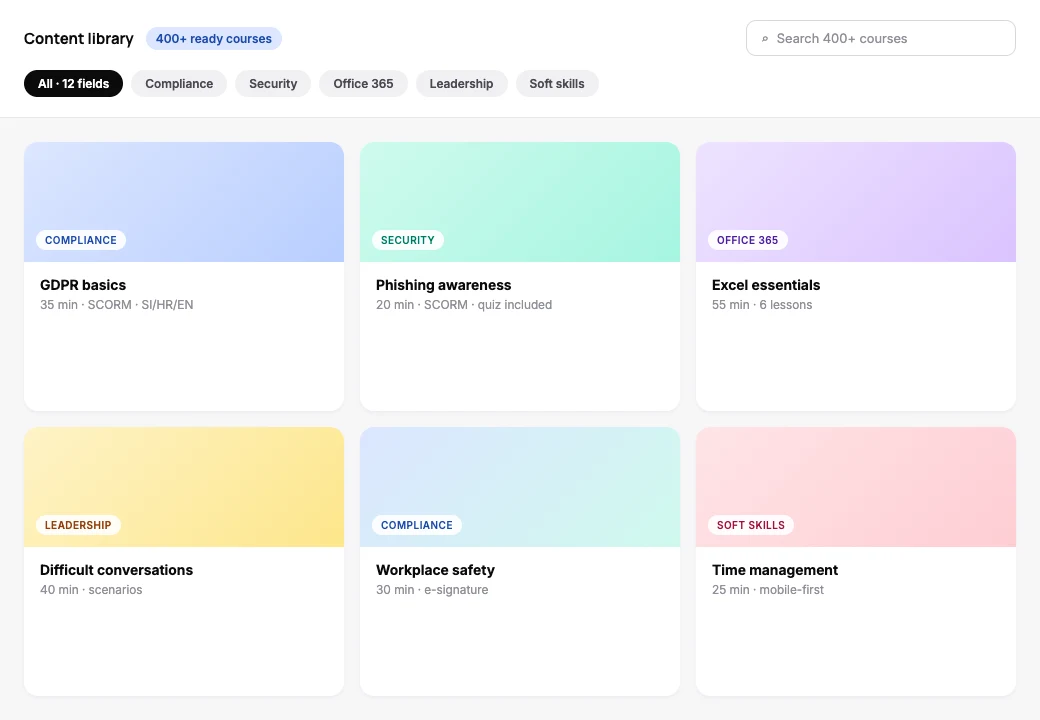
Task: Click the Workplace safety title
Action: click(435, 570)
